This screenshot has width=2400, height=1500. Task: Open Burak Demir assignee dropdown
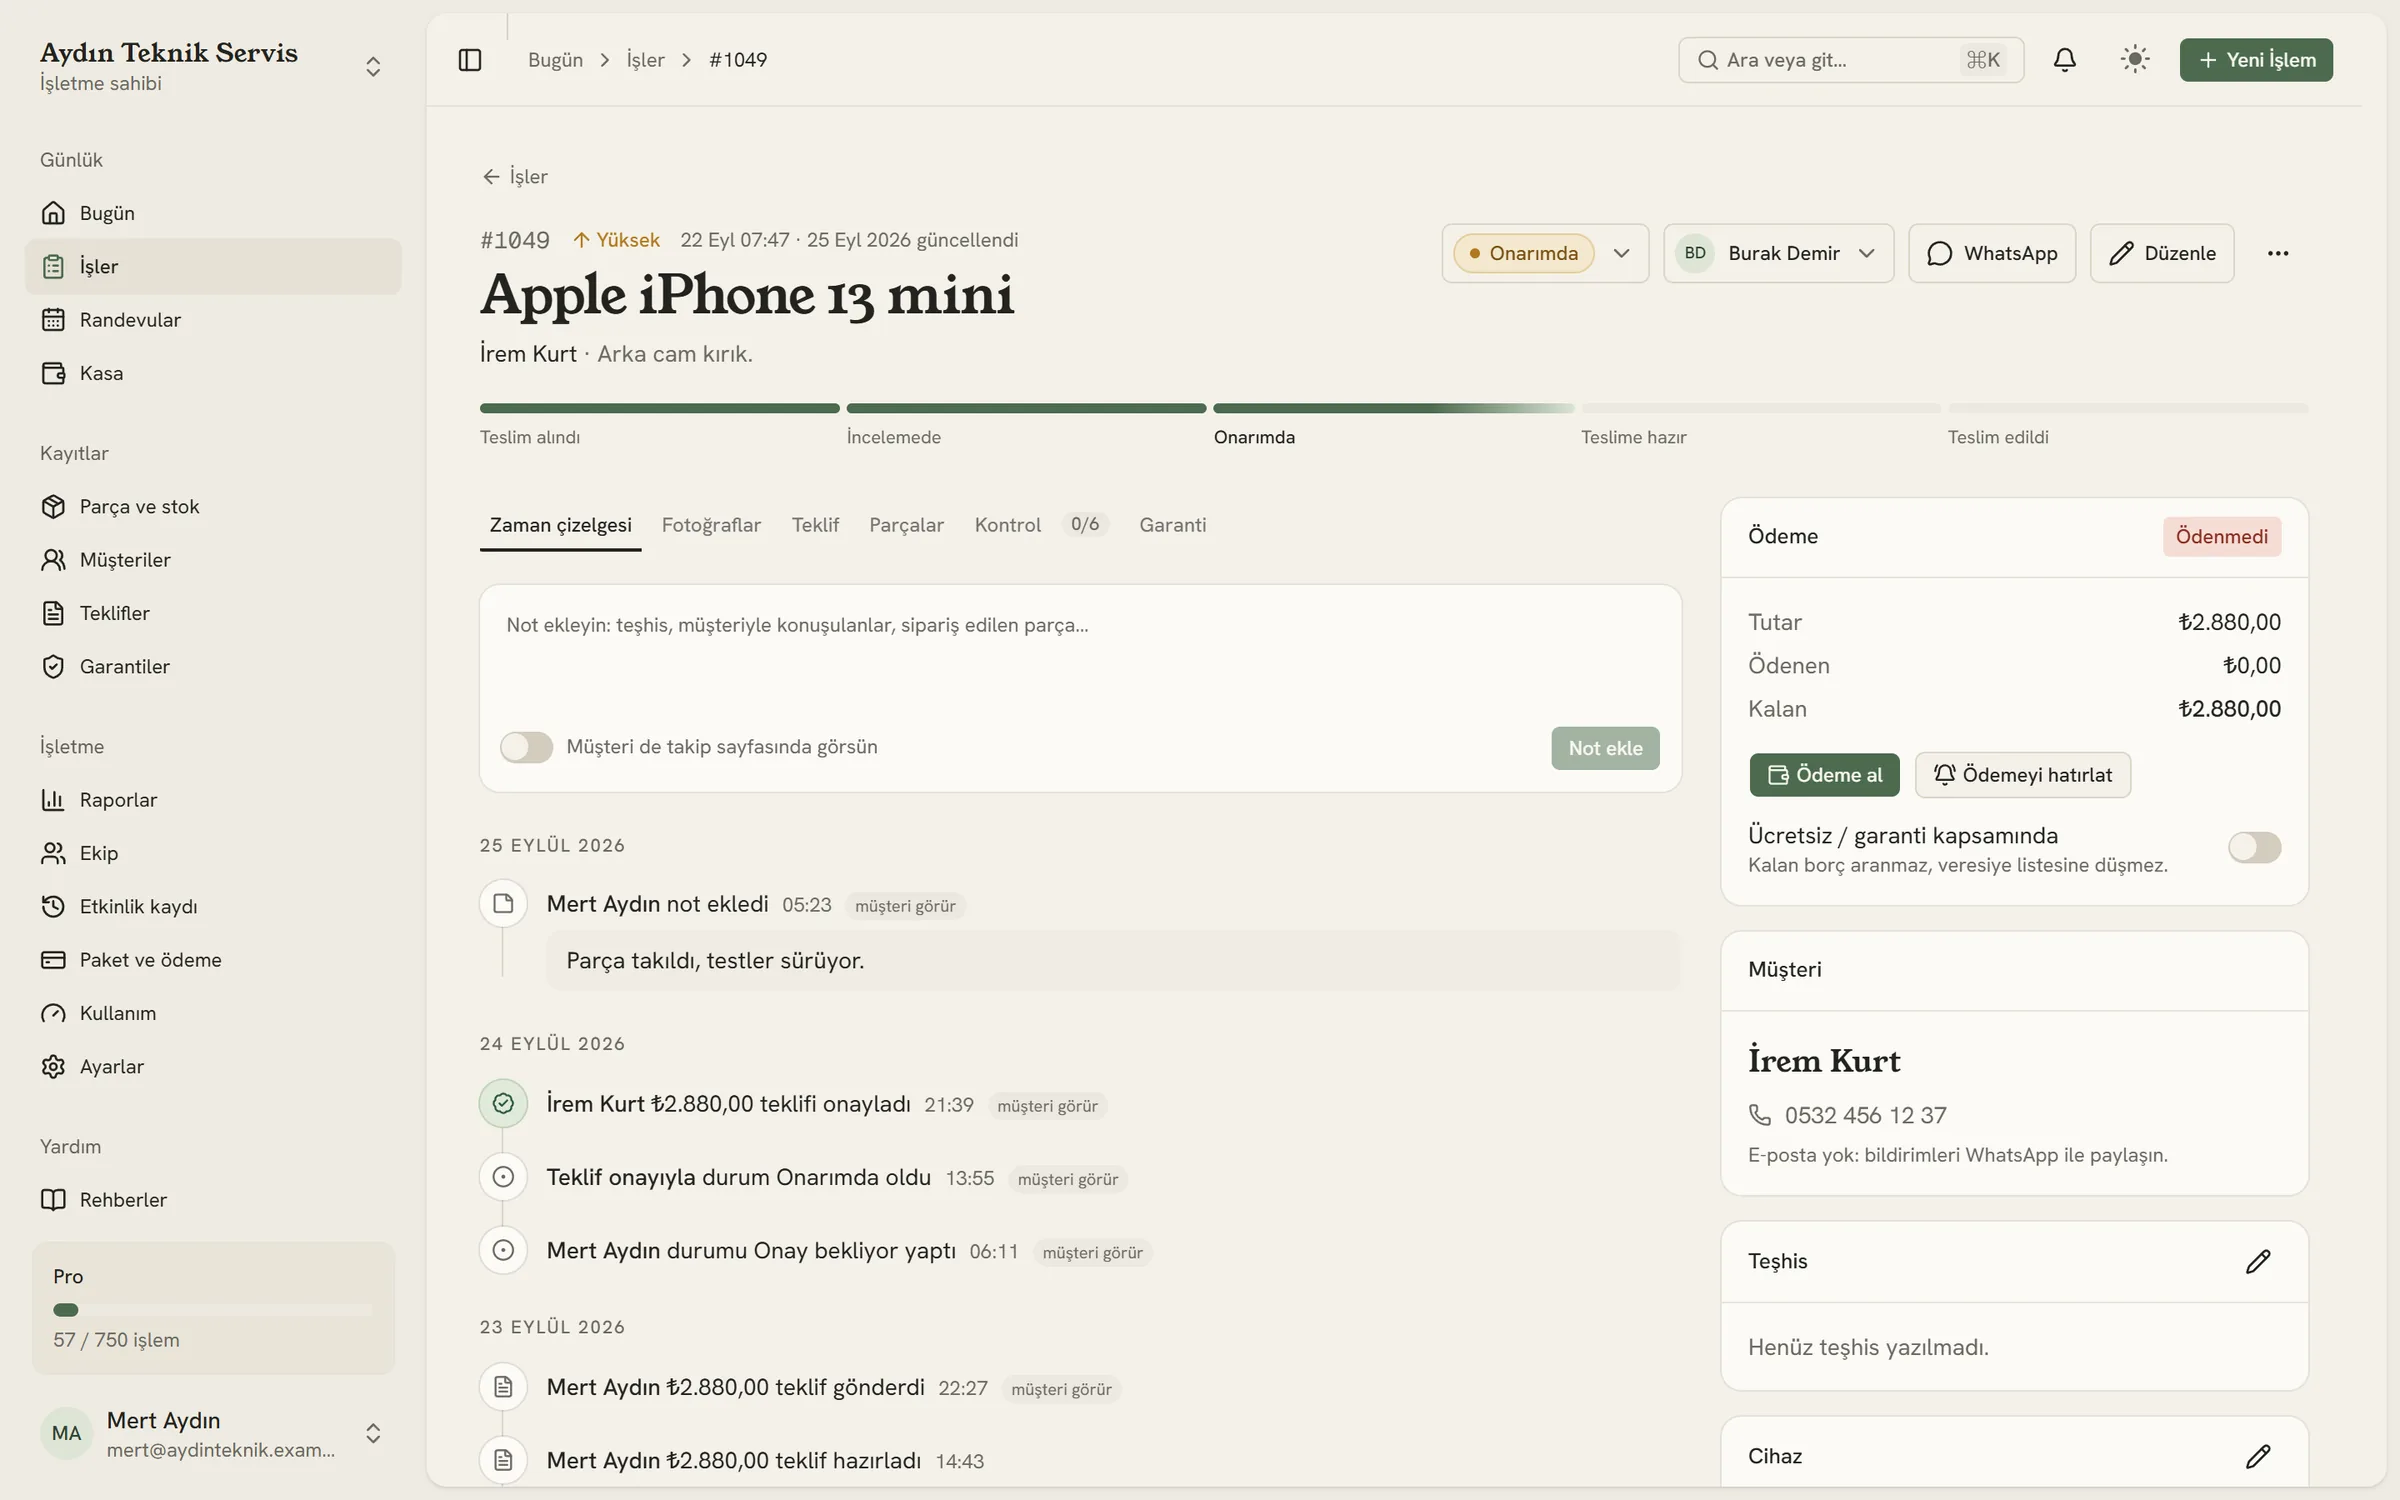pyautogui.click(x=1778, y=253)
